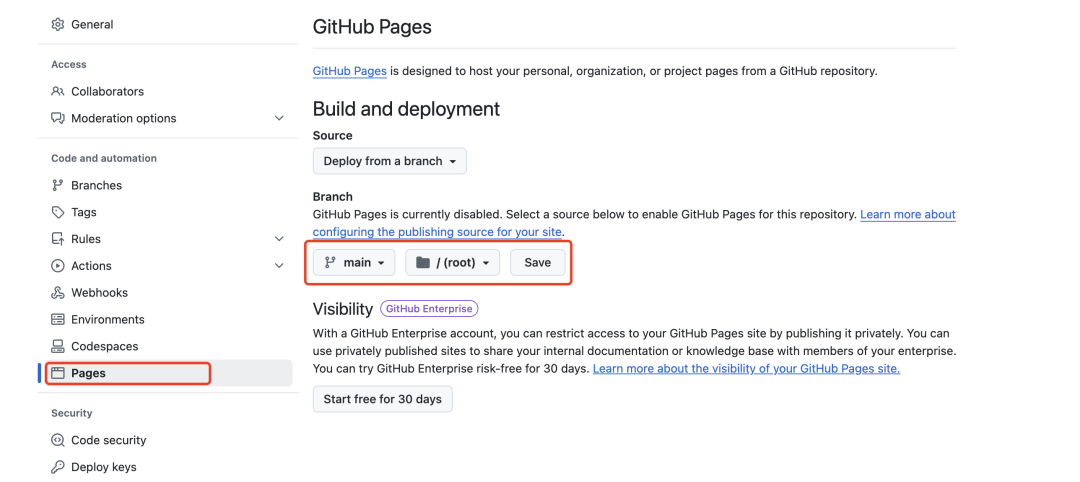The image size is (1080, 482).
Task: Click the branch icon in main dropdown
Action: (330, 262)
